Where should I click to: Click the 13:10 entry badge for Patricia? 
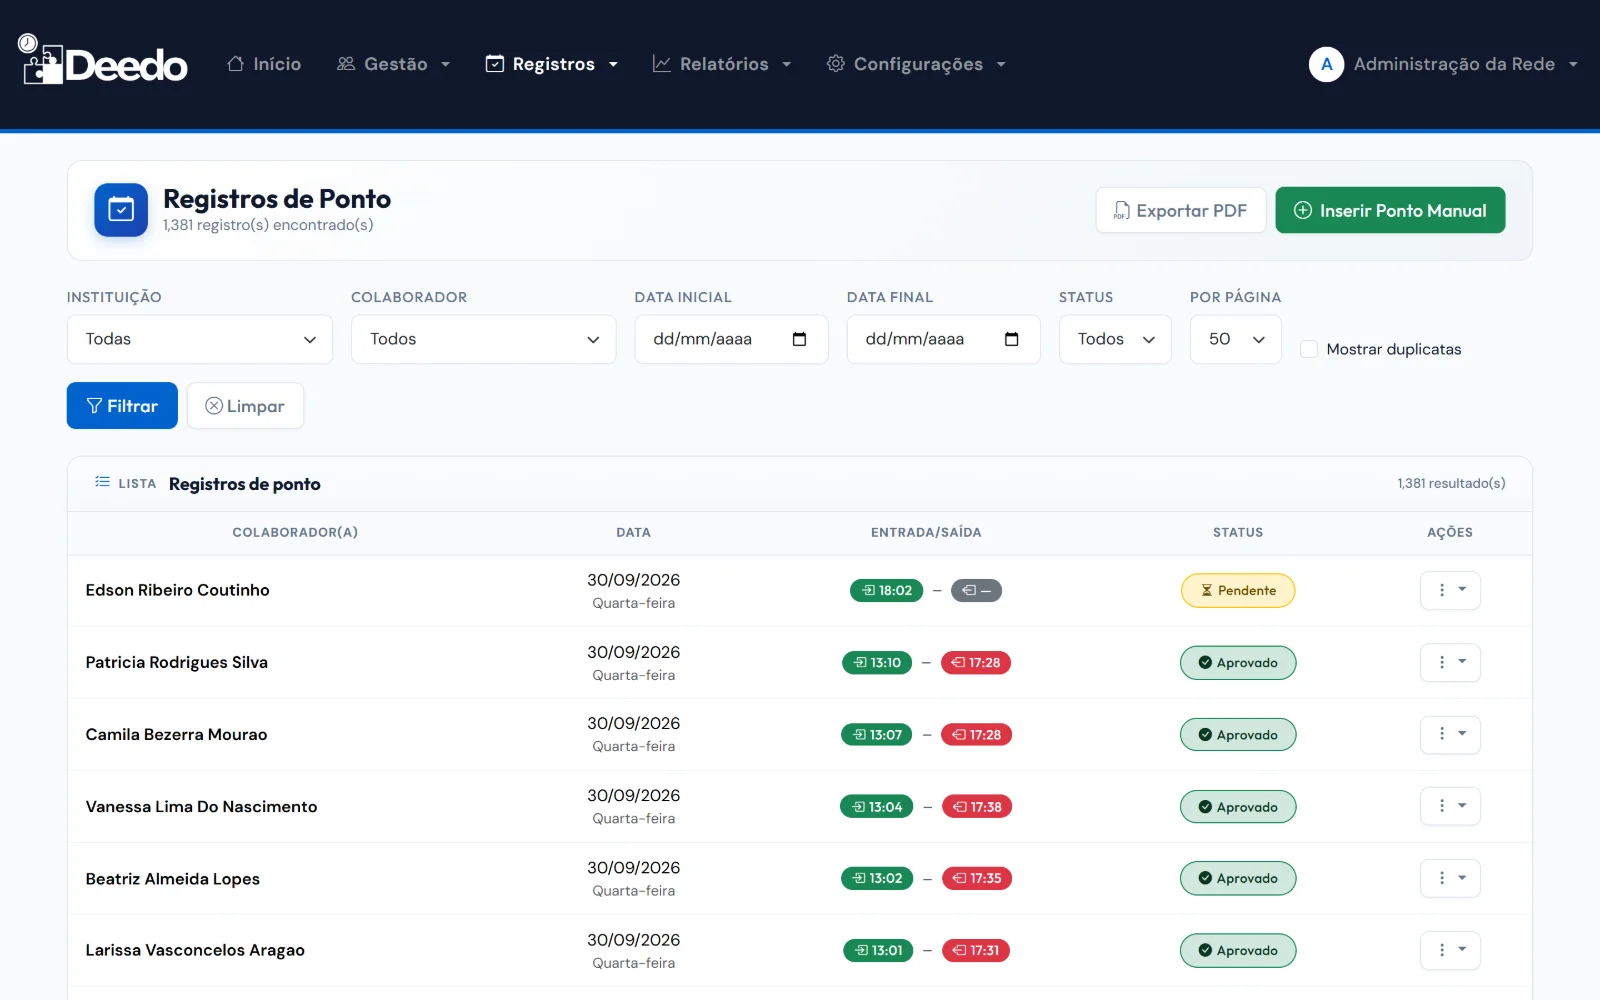tap(877, 662)
